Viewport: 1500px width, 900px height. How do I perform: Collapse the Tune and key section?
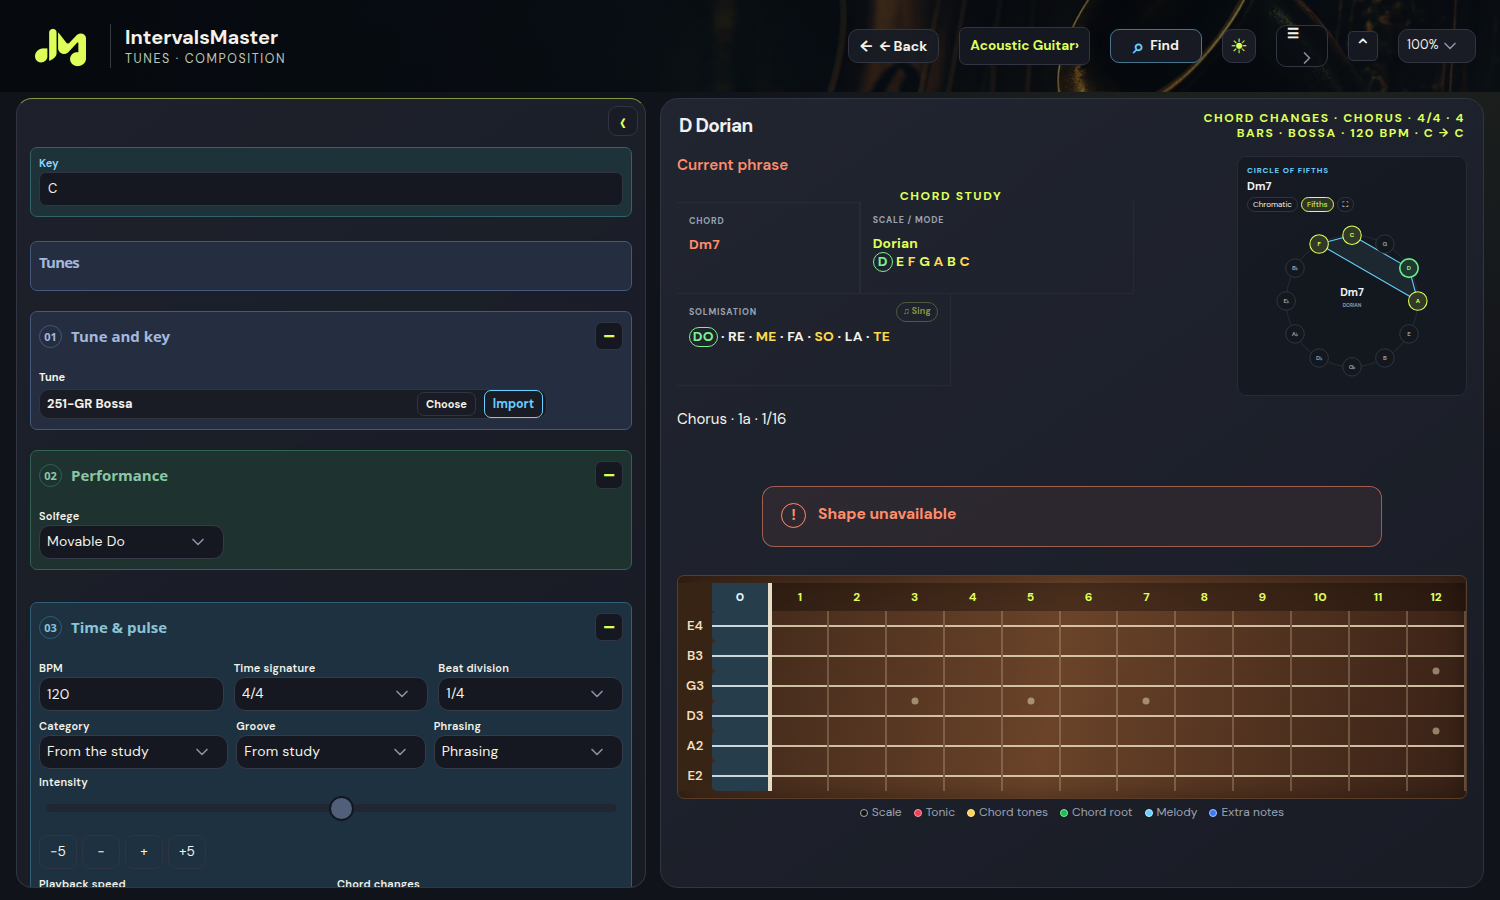point(609,336)
